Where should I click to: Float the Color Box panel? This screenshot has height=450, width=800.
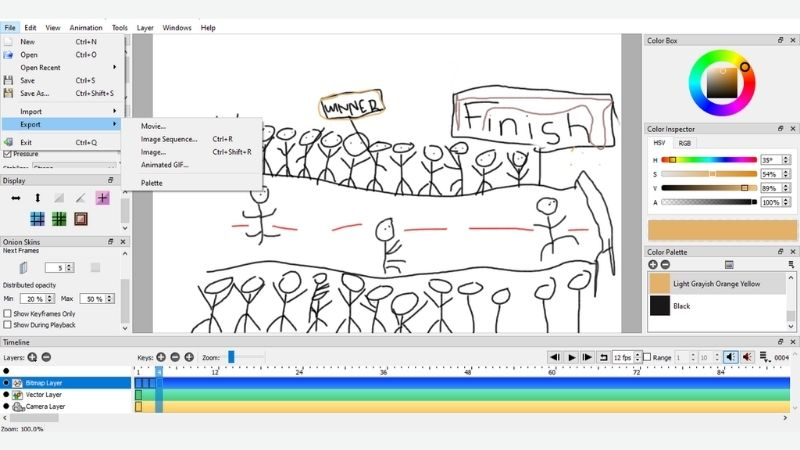(780, 40)
